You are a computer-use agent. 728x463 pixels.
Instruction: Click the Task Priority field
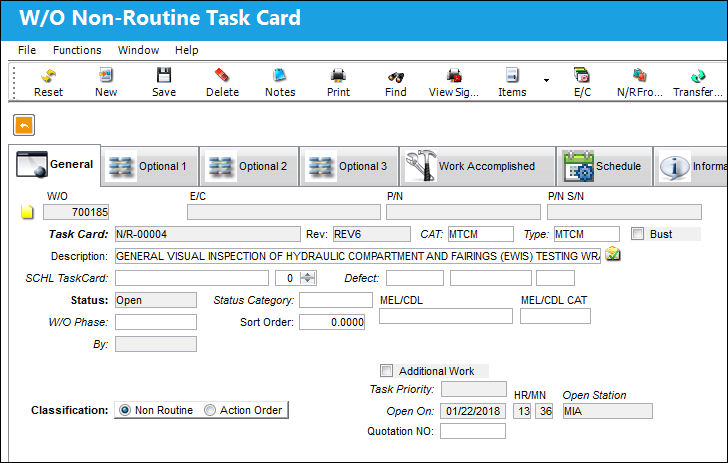(474, 389)
